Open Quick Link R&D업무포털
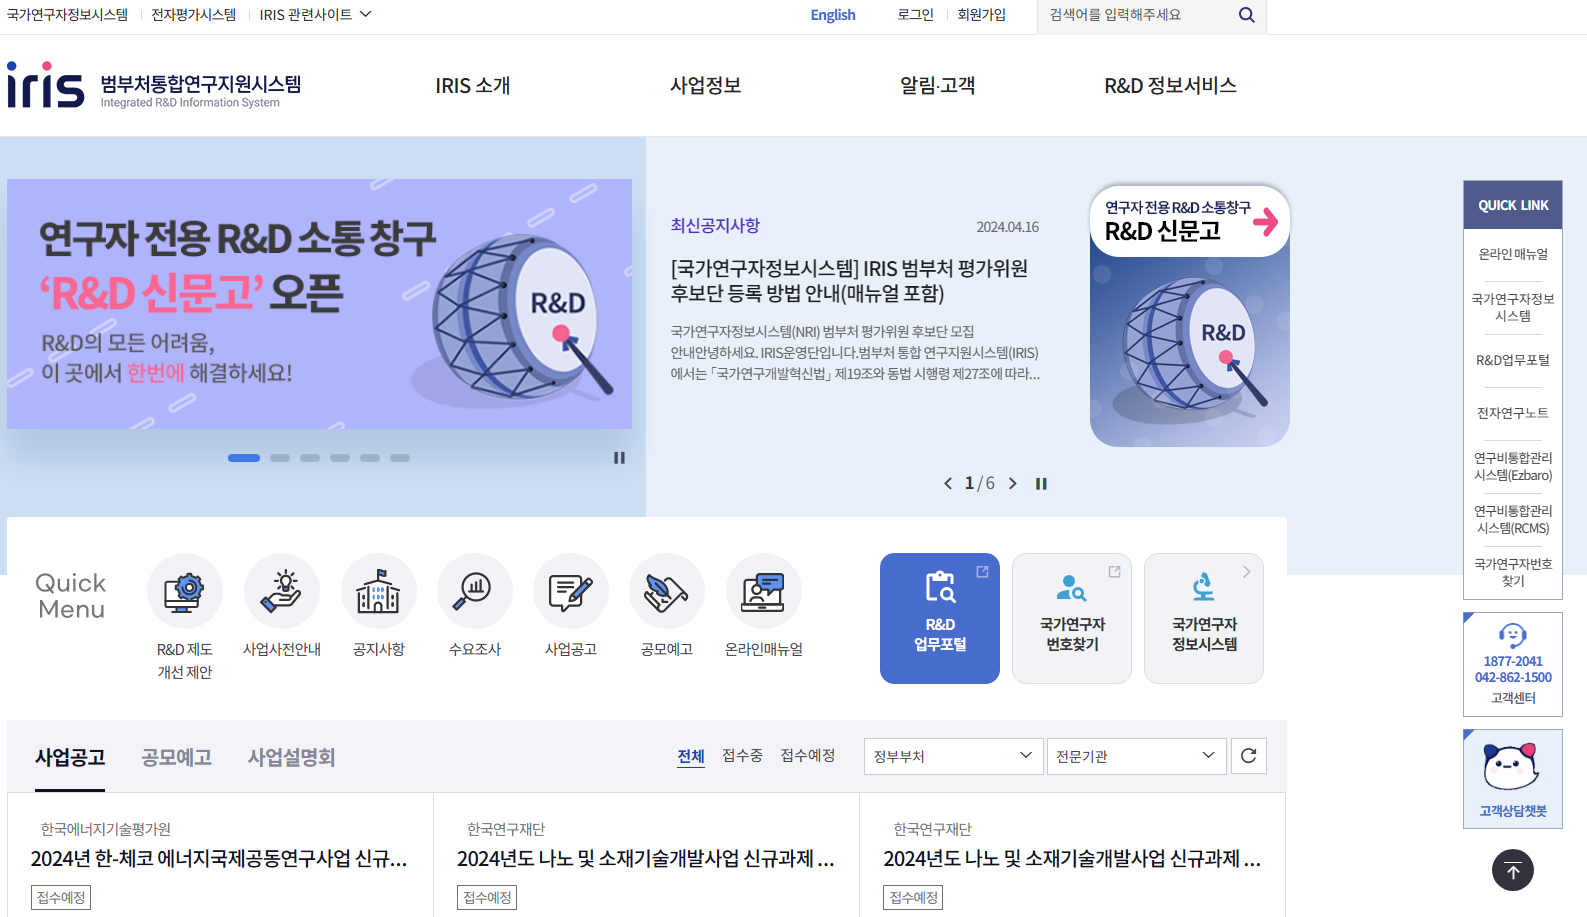1587x917 pixels. (1513, 360)
